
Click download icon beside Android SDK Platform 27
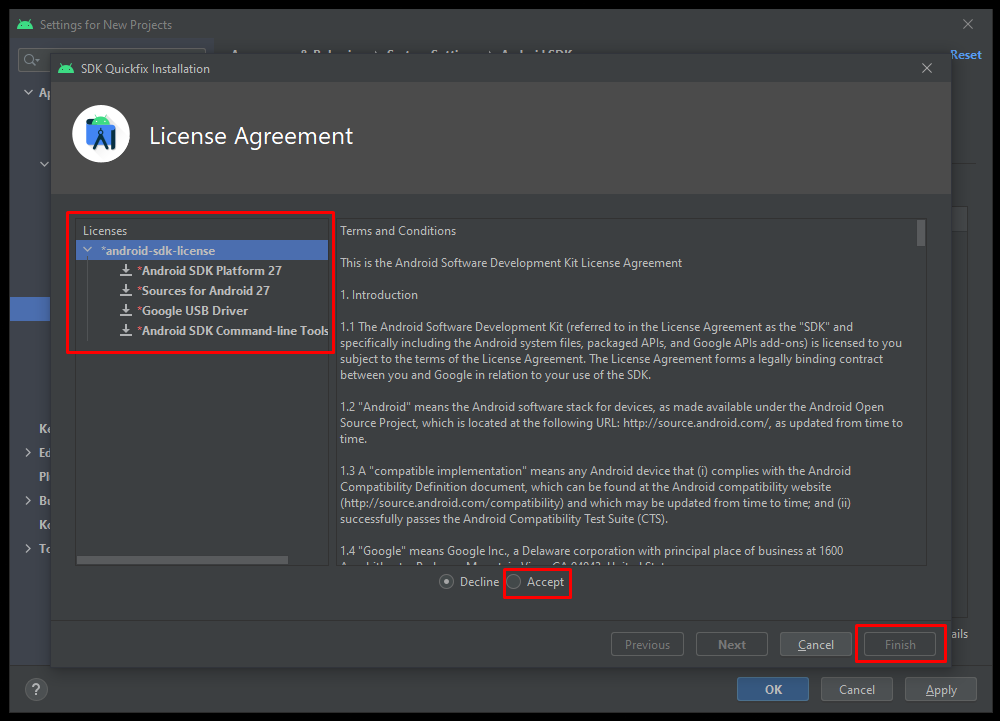click(x=126, y=270)
